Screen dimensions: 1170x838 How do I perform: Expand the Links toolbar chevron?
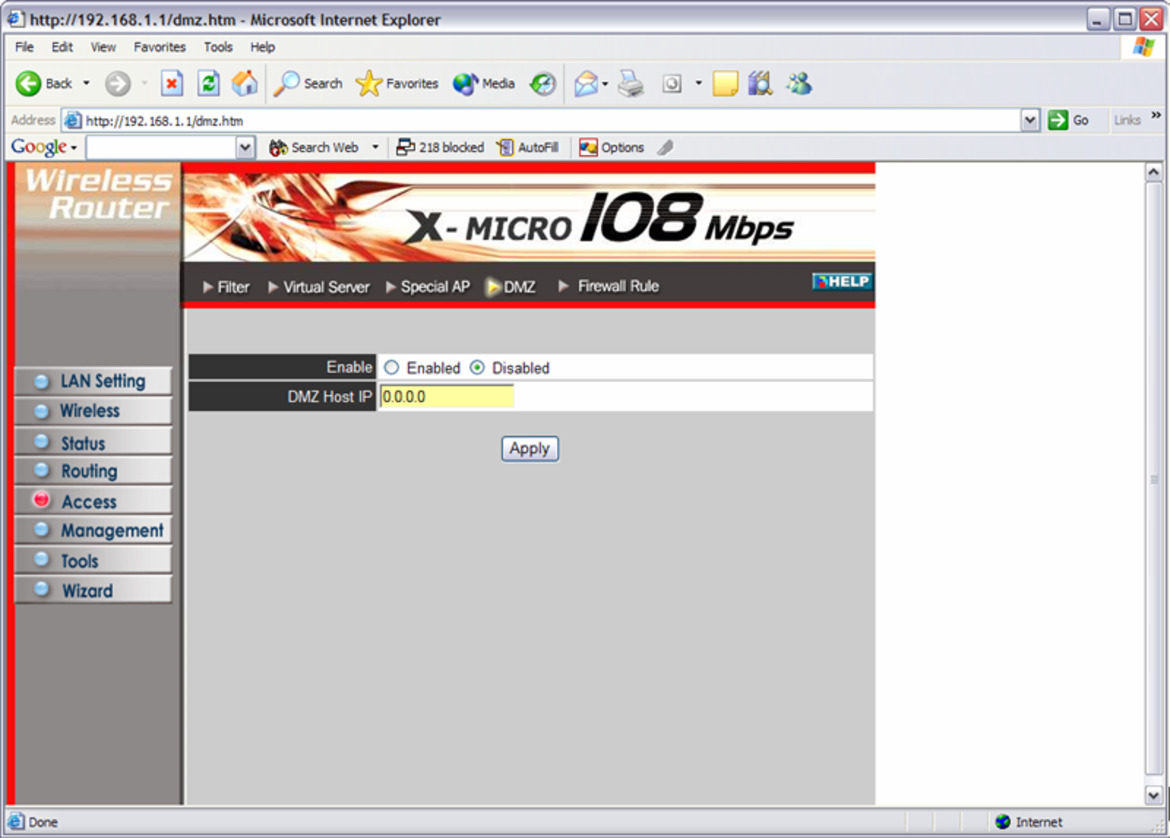(x=1156, y=116)
